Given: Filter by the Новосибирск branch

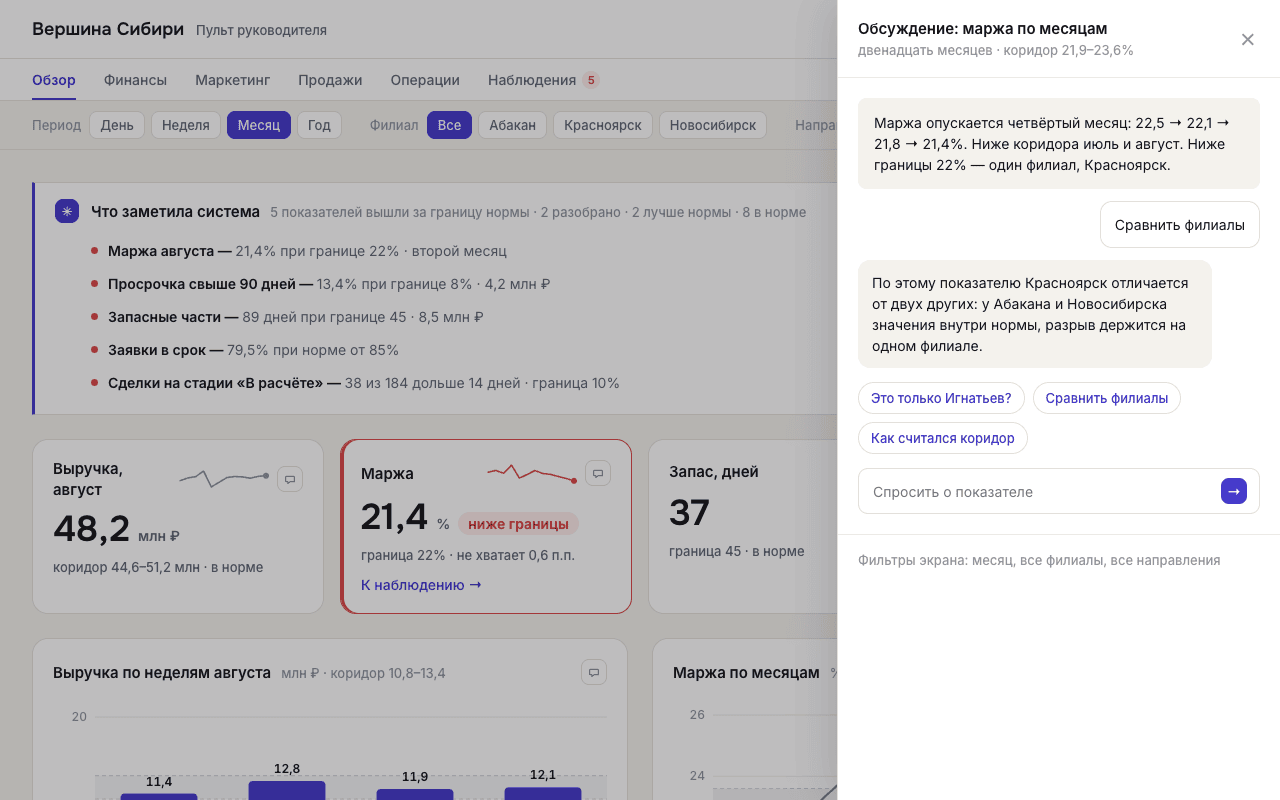Looking at the screenshot, I should coord(713,125).
